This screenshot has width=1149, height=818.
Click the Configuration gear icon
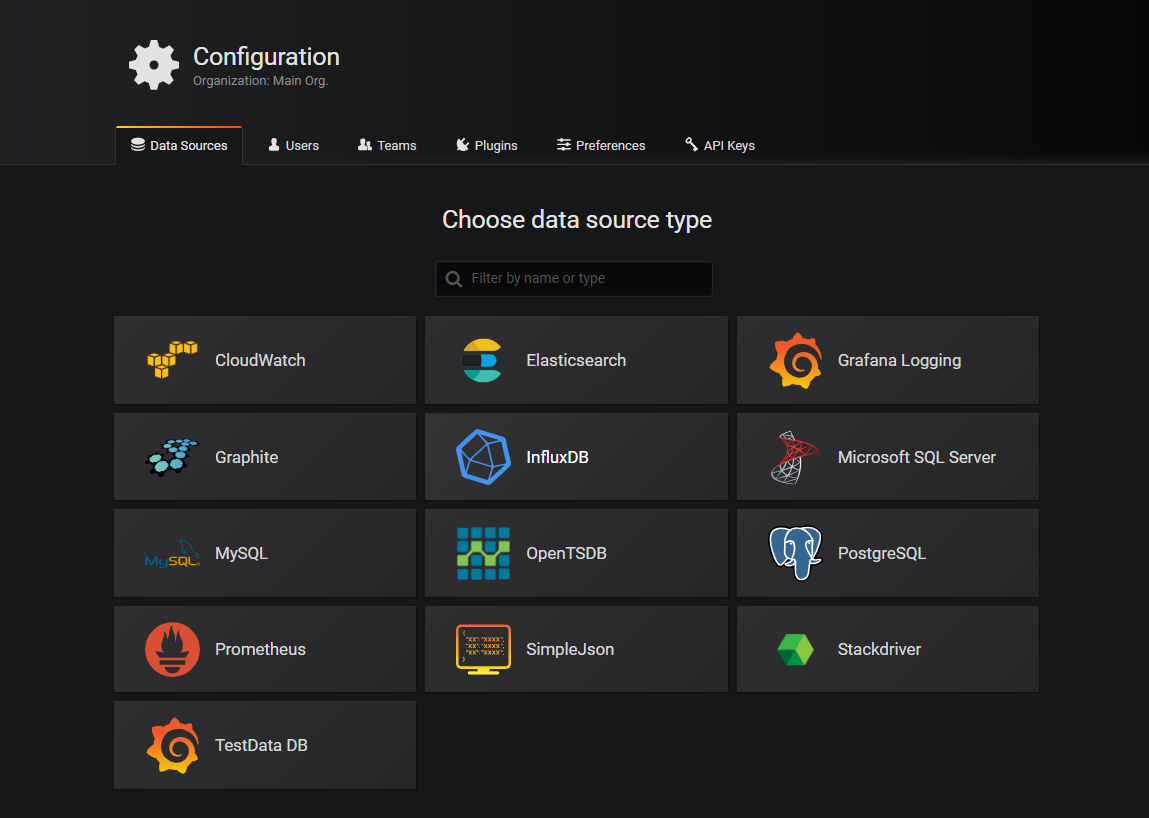pos(154,65)
